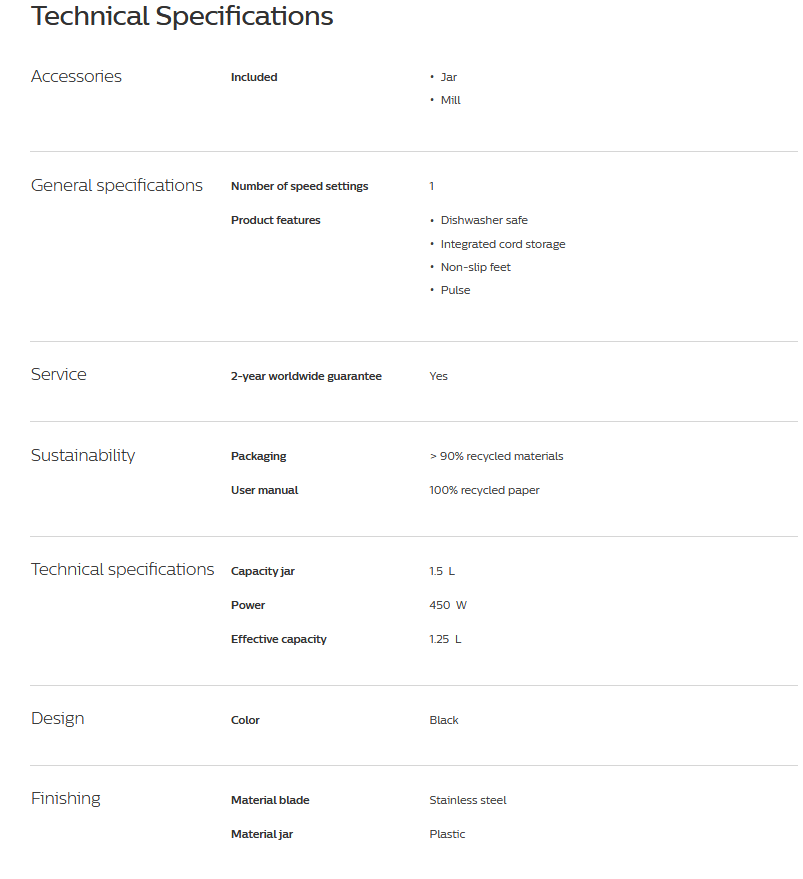Click the Stainless steel blade material value
Screen dimensions: 803x879
click(468, 800)
